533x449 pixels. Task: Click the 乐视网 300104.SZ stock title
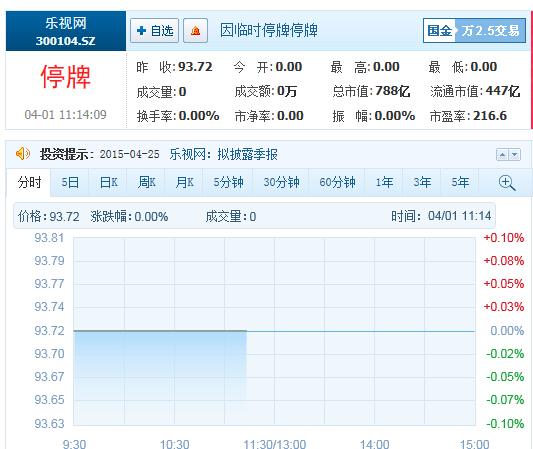coord(66,31)
